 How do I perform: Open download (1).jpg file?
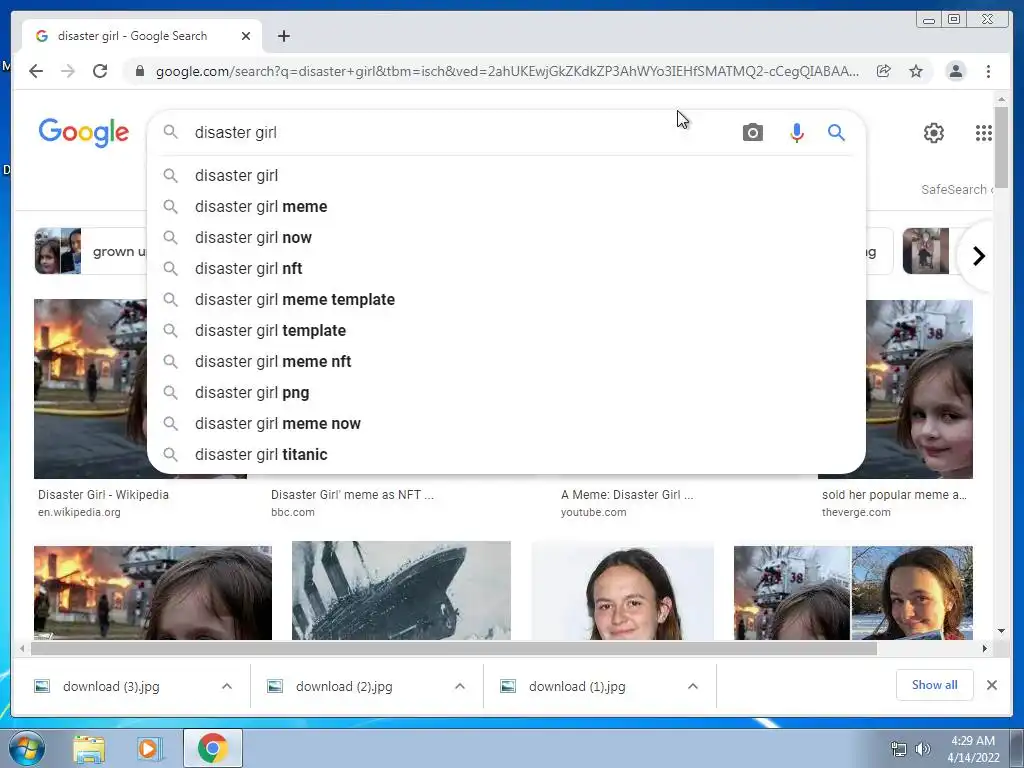pos(577,686)
